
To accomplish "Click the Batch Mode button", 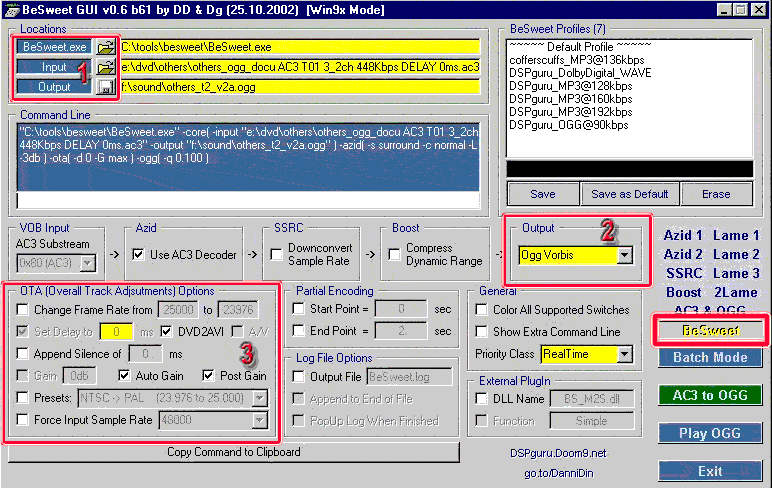I will 710,358.
